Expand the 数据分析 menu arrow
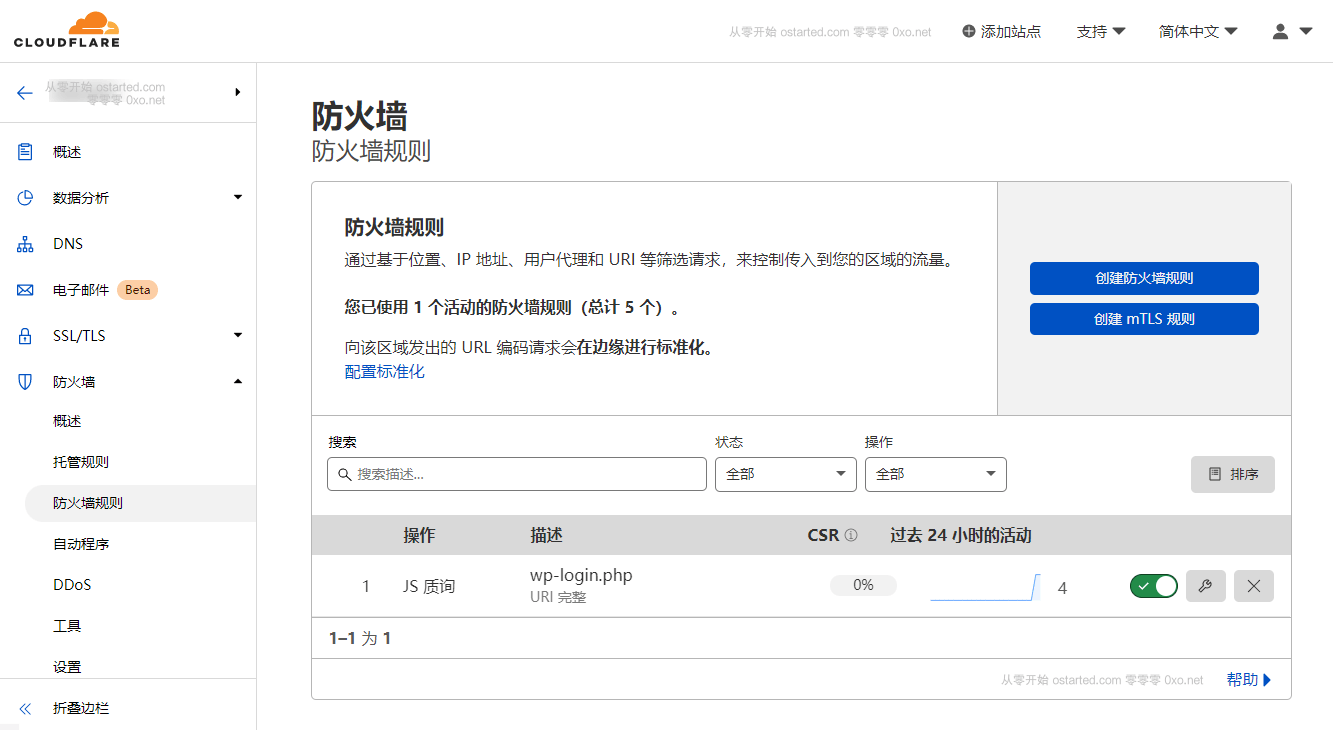 click(238, 197)
